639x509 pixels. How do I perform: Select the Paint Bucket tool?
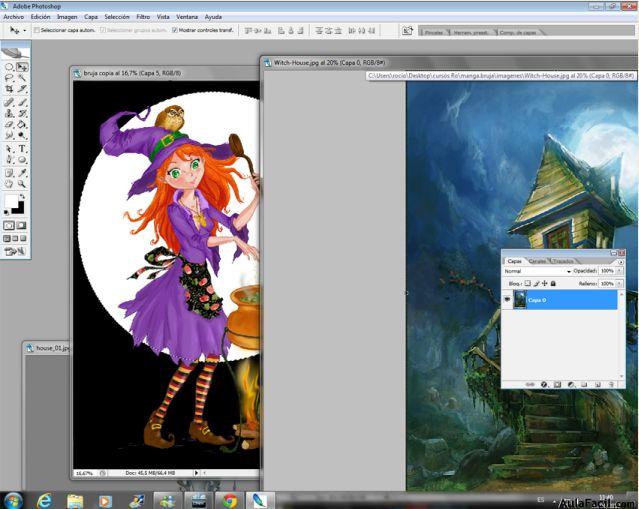pos(22,124)
